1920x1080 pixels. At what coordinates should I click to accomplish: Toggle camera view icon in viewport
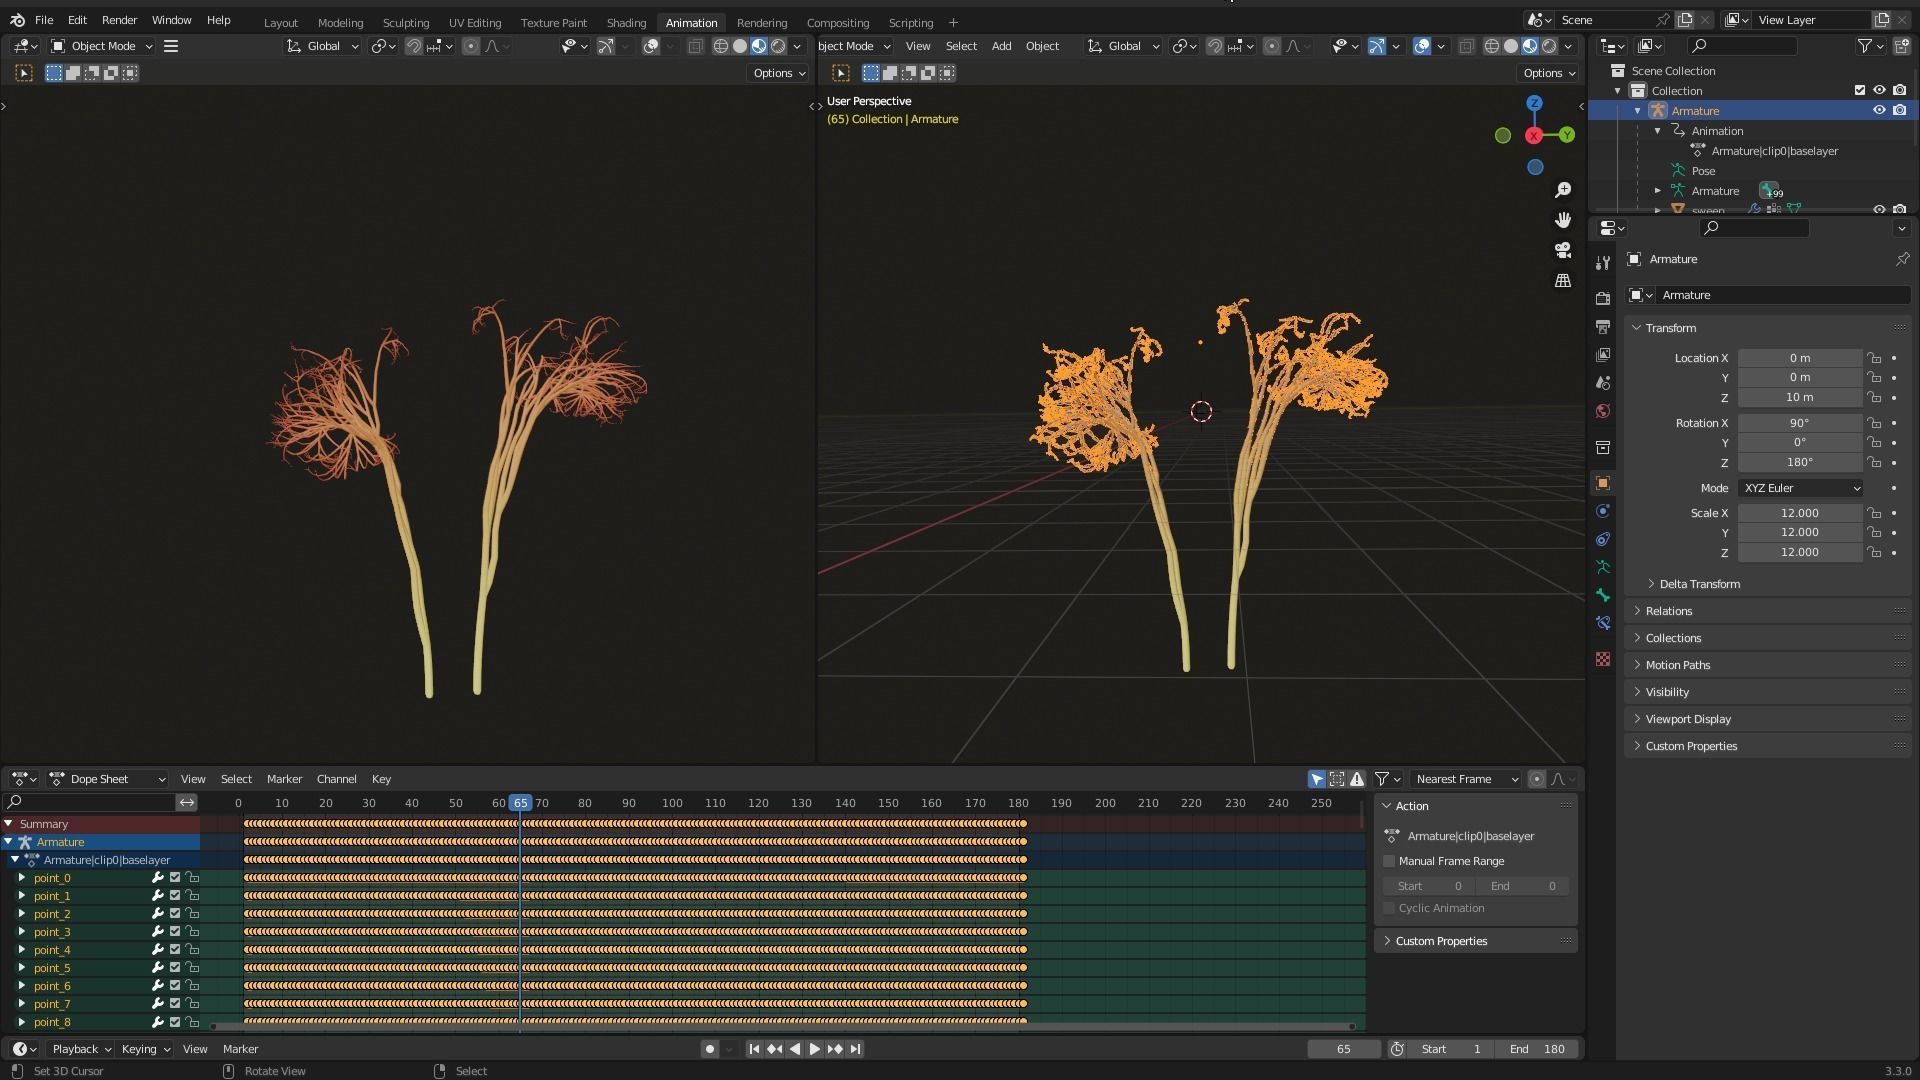click(1563, 250)
